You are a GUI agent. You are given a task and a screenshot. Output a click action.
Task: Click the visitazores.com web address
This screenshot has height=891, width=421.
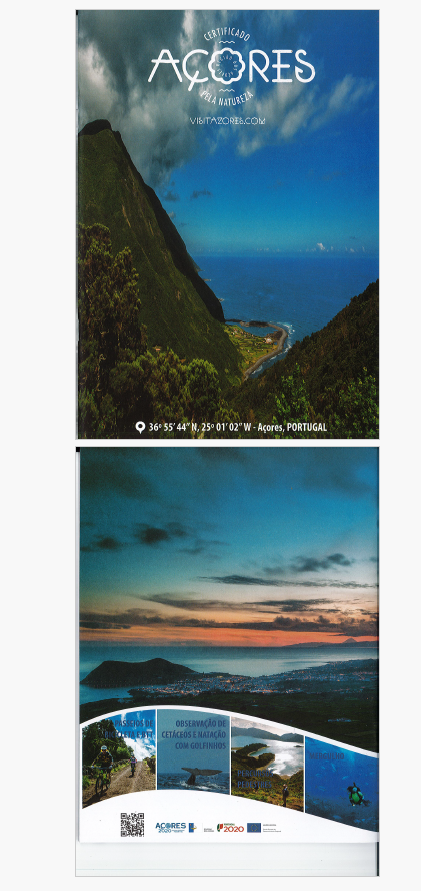(227, 121)
